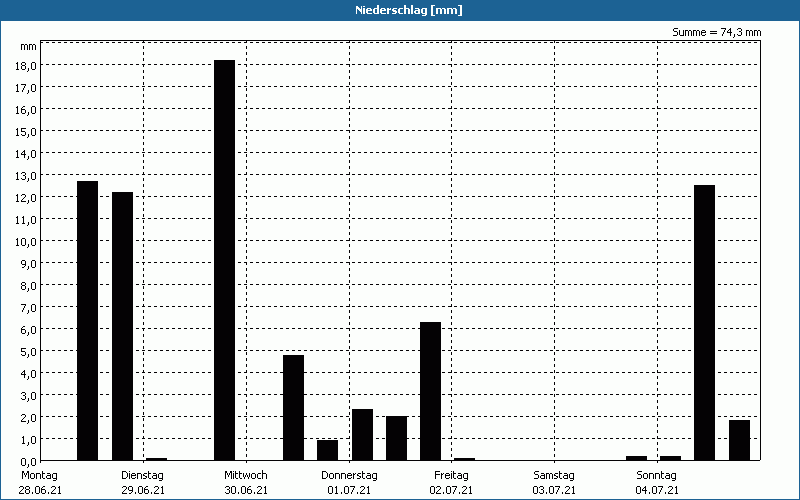The image size is (800, 500).
Task: Click the 7,0 y-axis label
Action: coord(29,308)
